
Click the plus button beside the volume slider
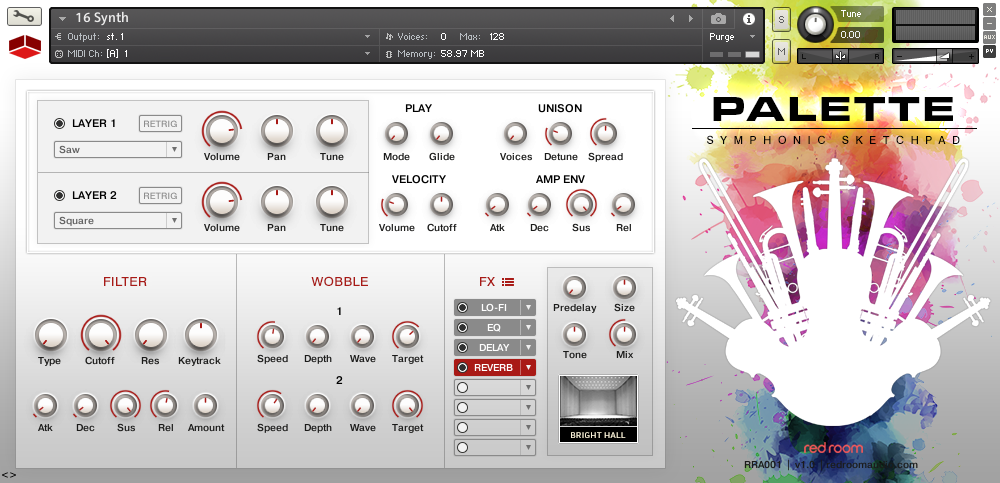(971, 56)
